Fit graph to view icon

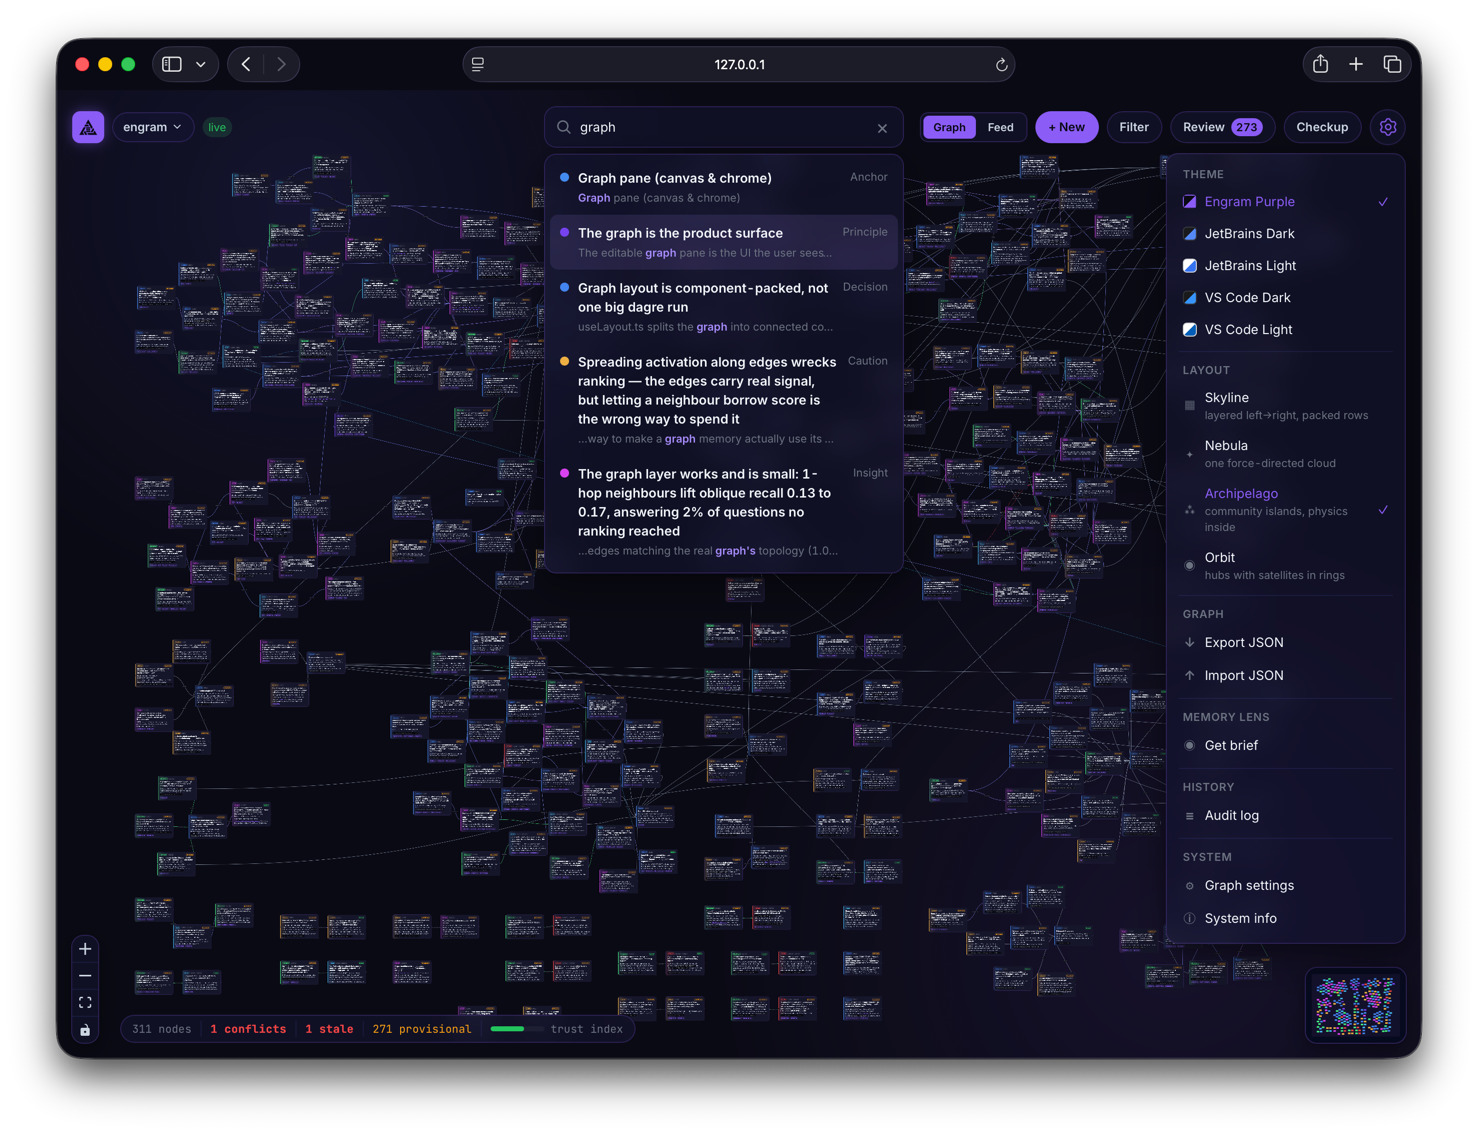point(85,1003)
